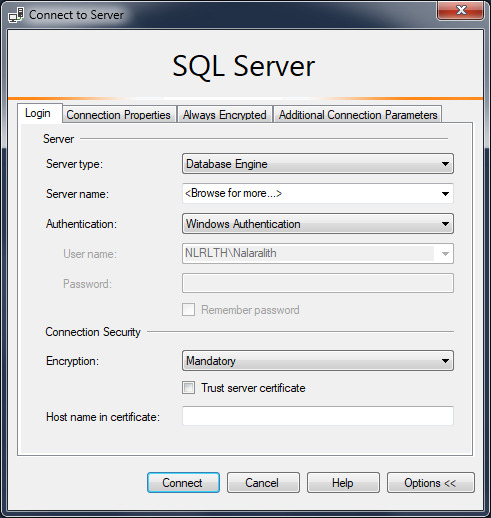Viewport: 491px width, 518px height.
Task: Open the Mandatory encryption combo box
Action: [318, 361]
